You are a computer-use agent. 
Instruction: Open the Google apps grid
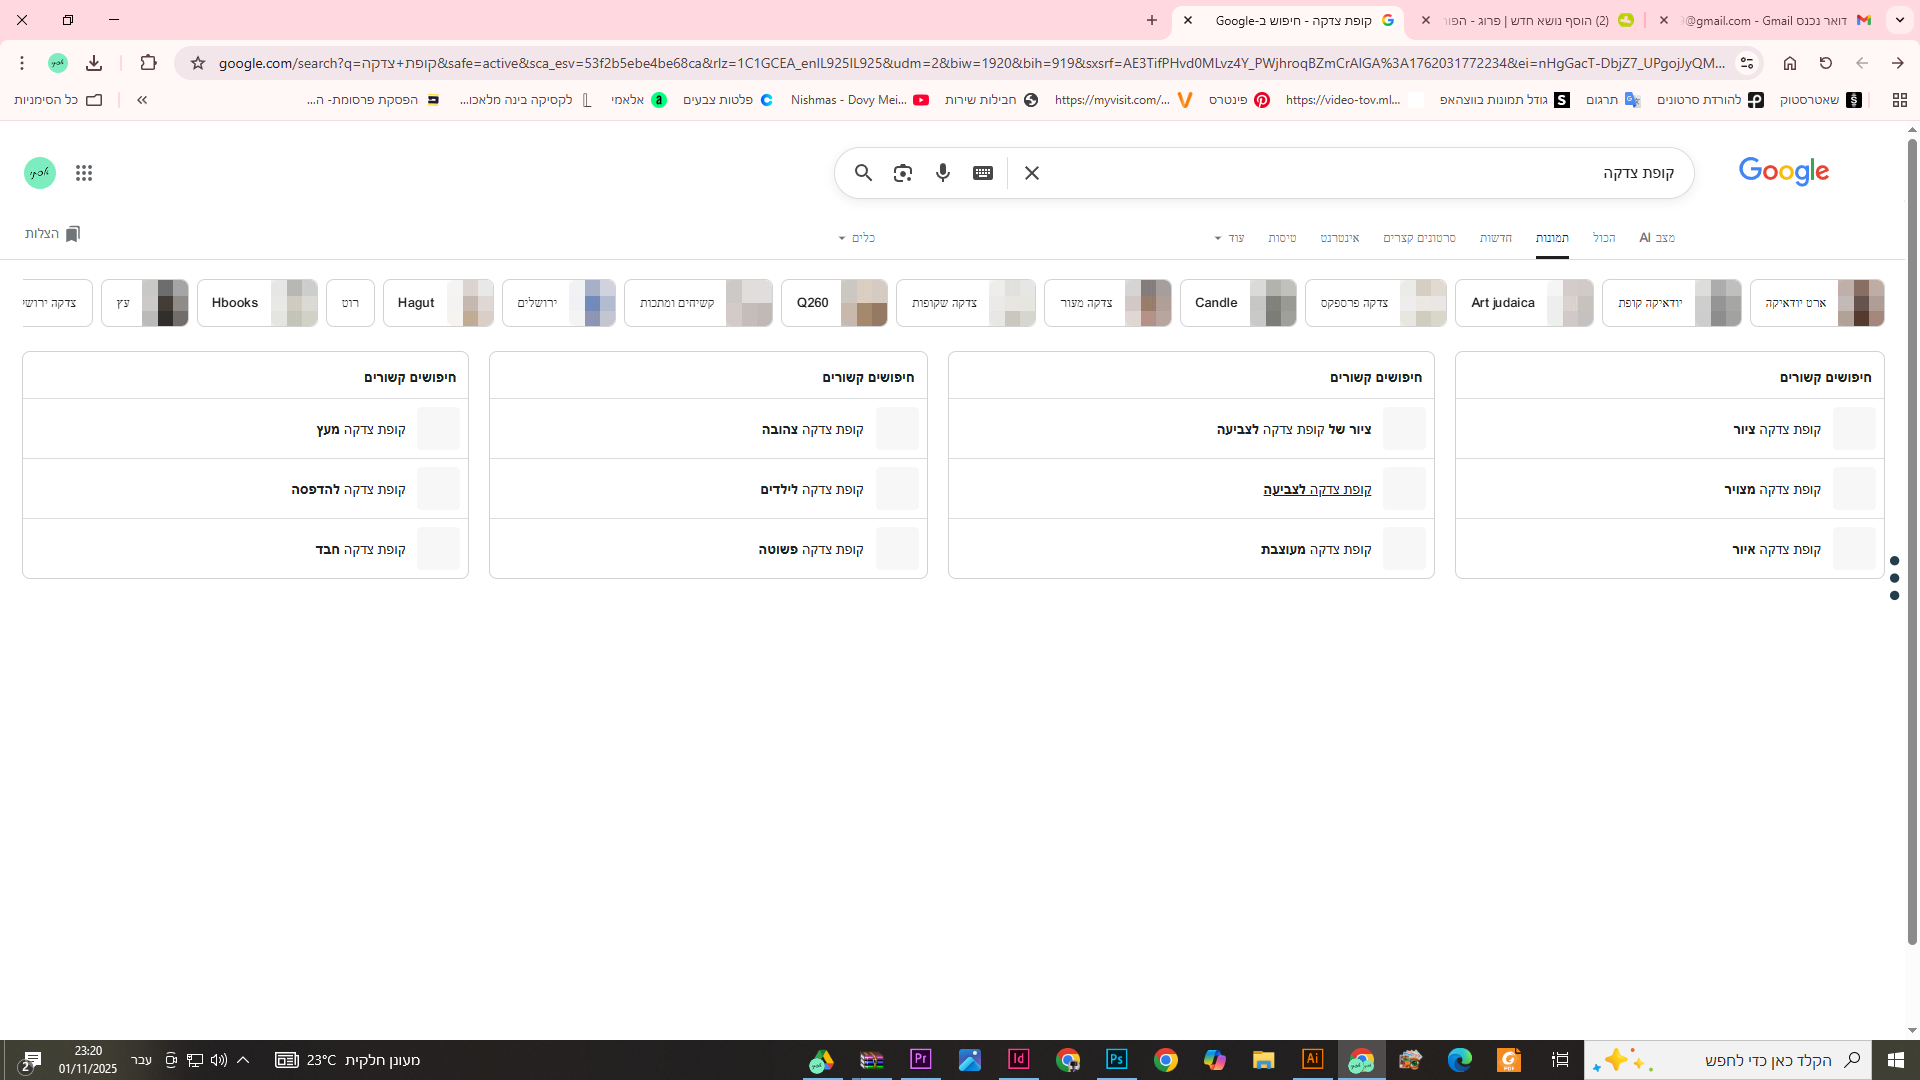click(84, 173)
